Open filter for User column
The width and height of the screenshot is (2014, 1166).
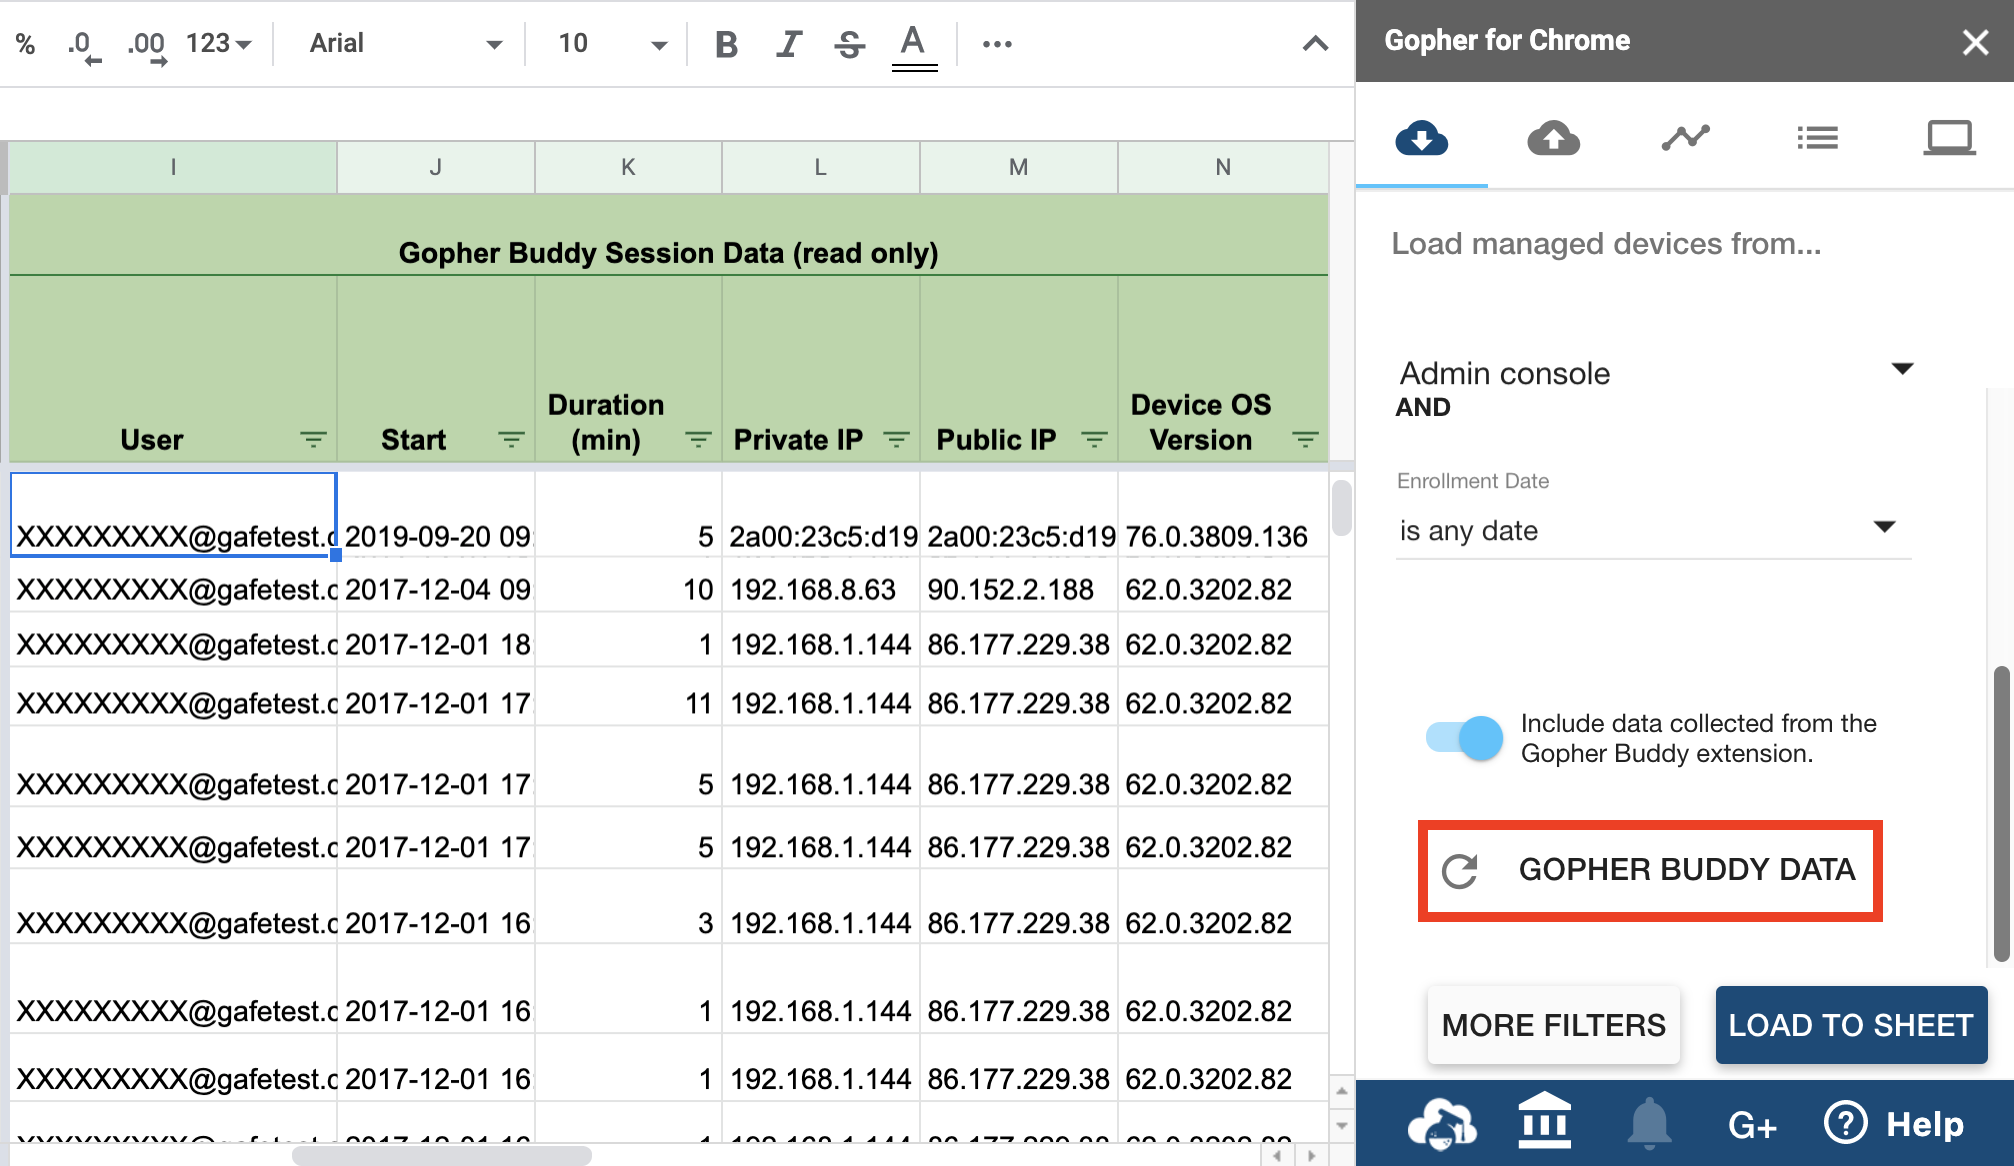pos(313,440)
